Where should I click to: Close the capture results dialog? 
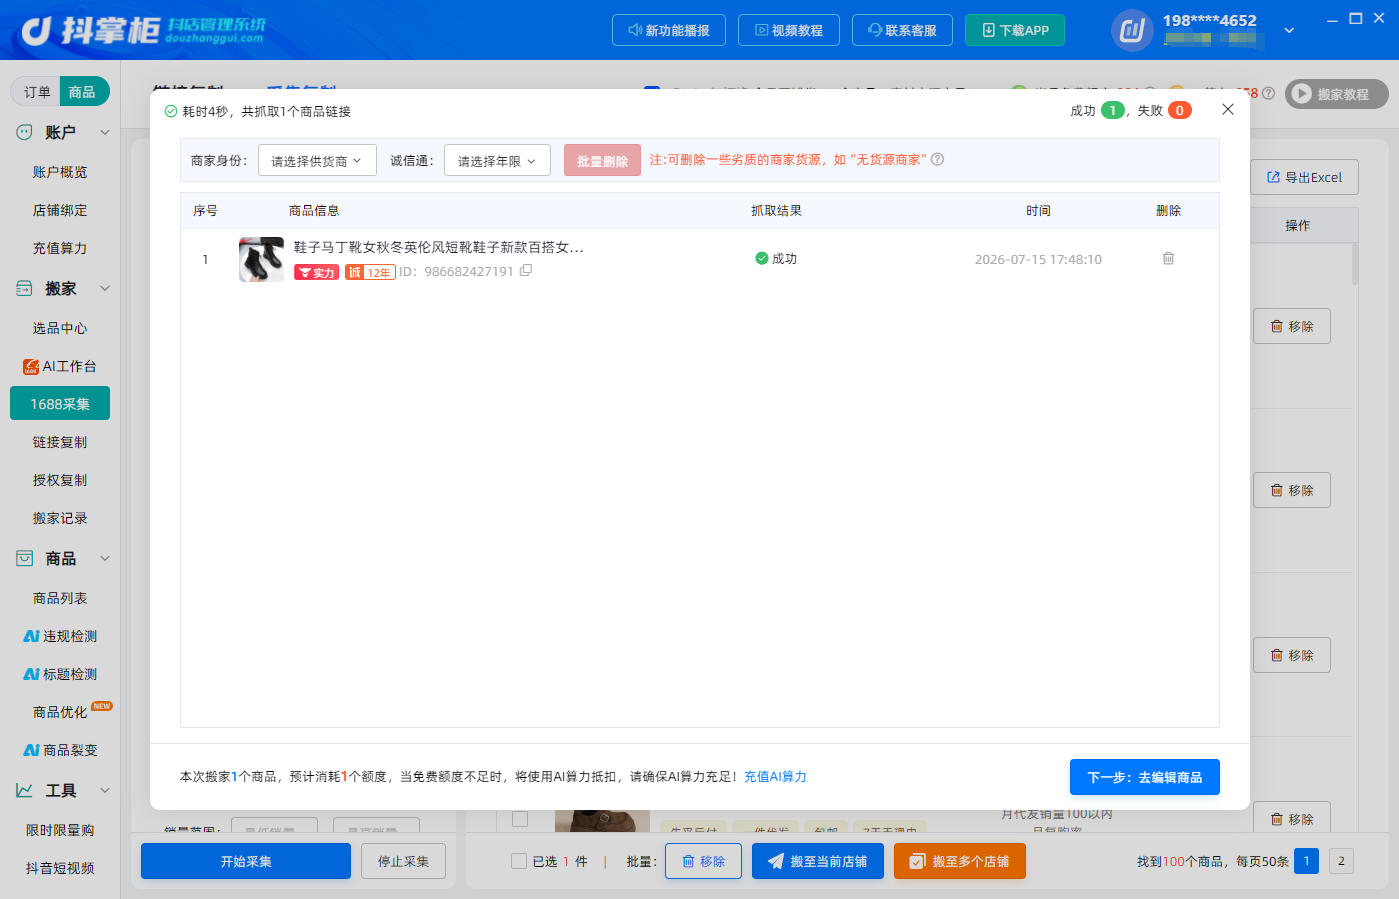1228,110
